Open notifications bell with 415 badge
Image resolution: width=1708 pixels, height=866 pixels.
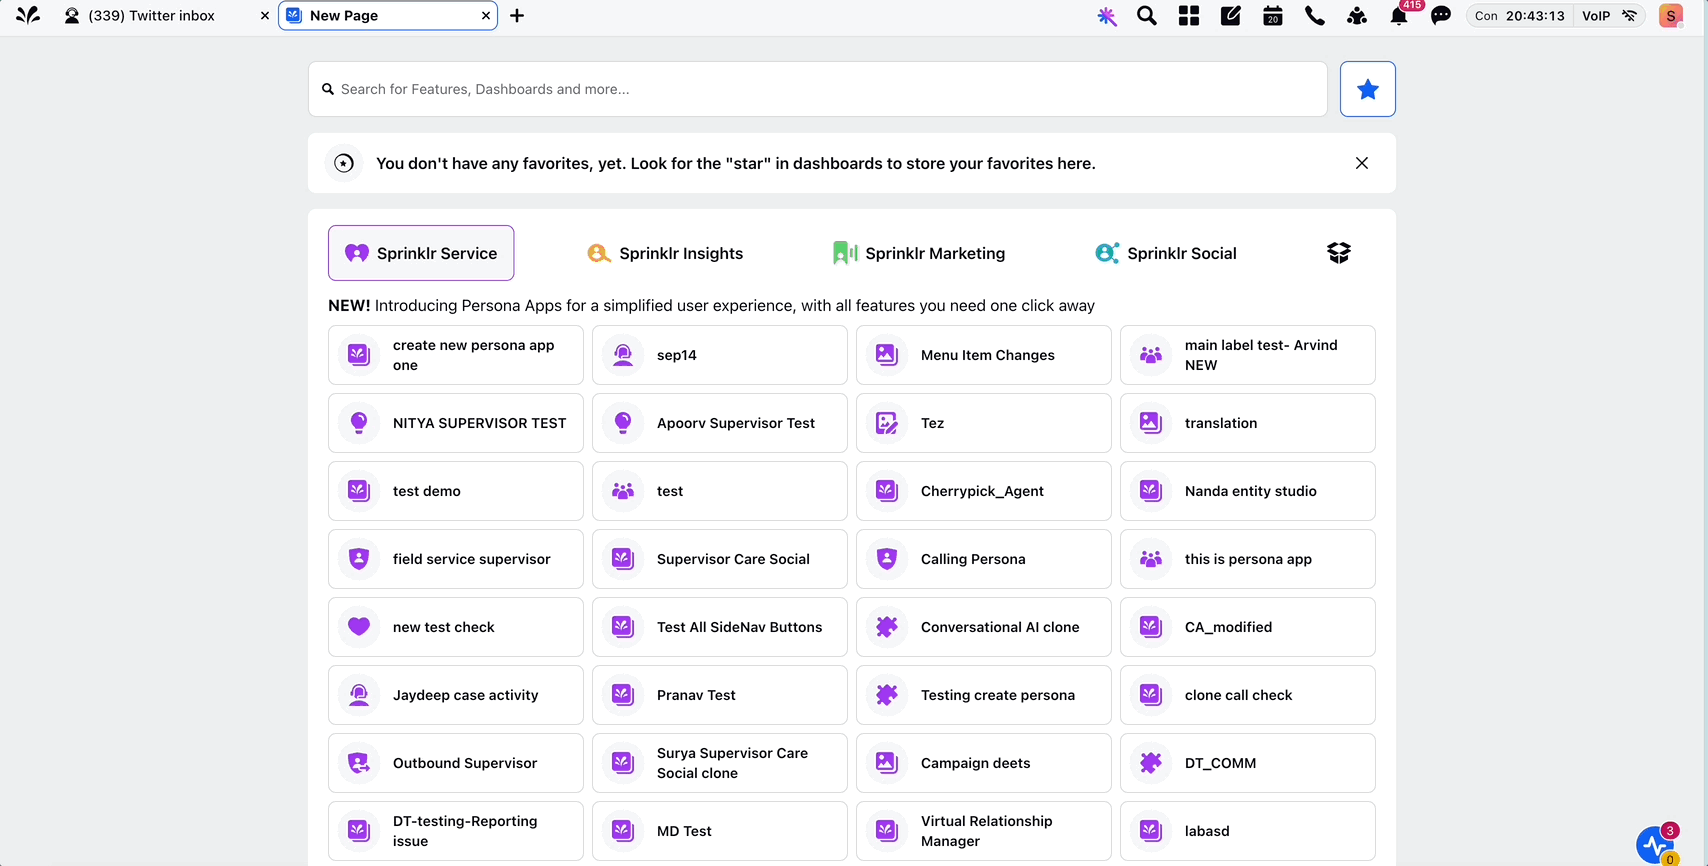coord(1399,16)
